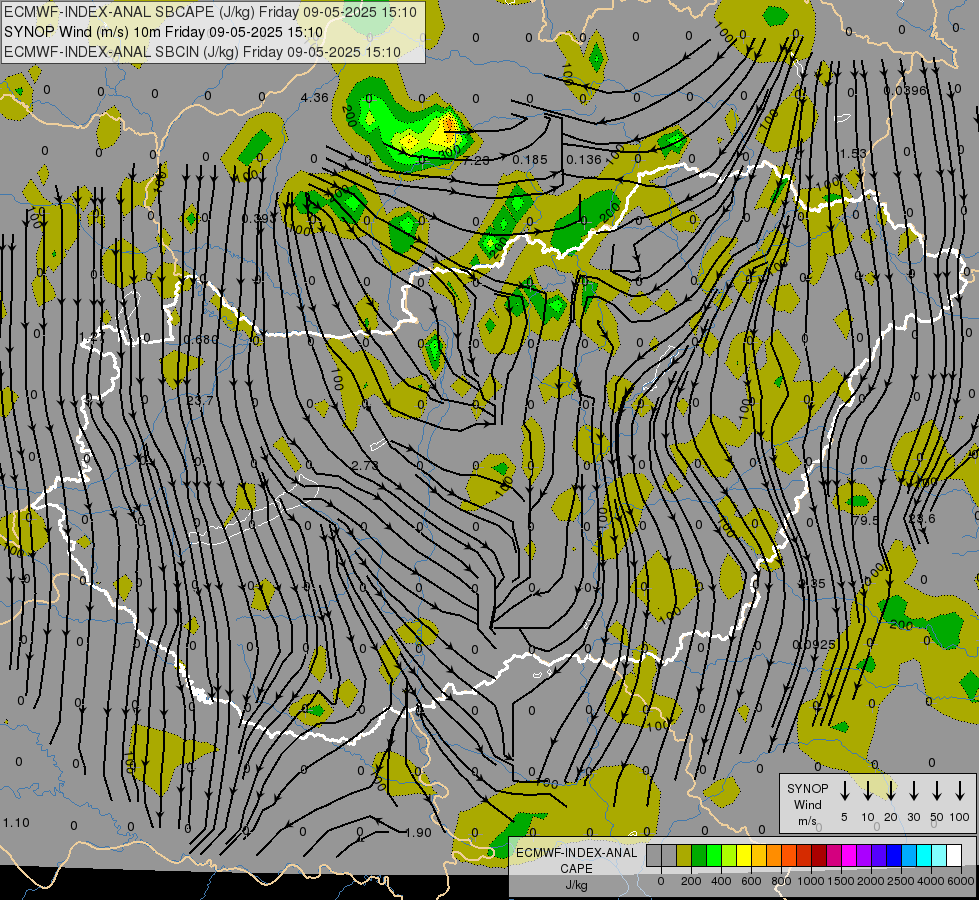Image resolution: width=979 pixels, height=900 pixels.
Task: Pick the yellow-green CAPE legend swatch
Action: (x=729, y=856)
